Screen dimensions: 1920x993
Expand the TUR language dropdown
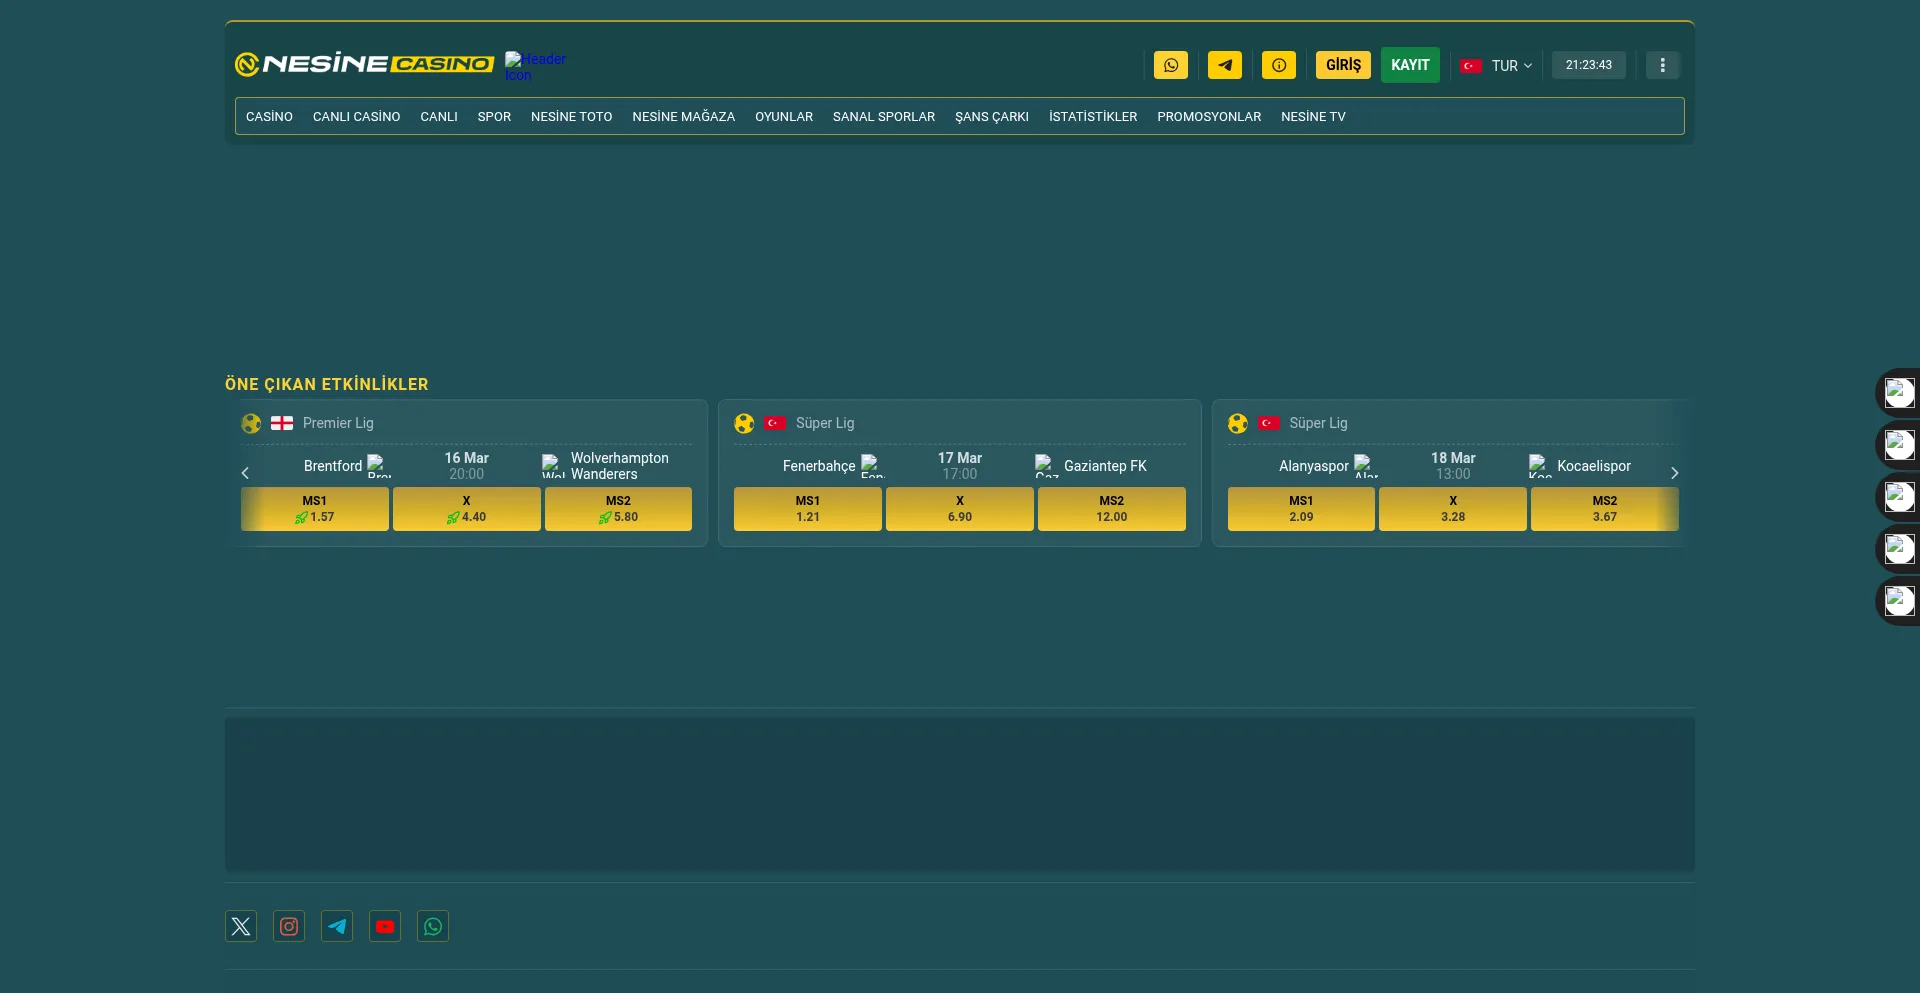coord(1496,65)
